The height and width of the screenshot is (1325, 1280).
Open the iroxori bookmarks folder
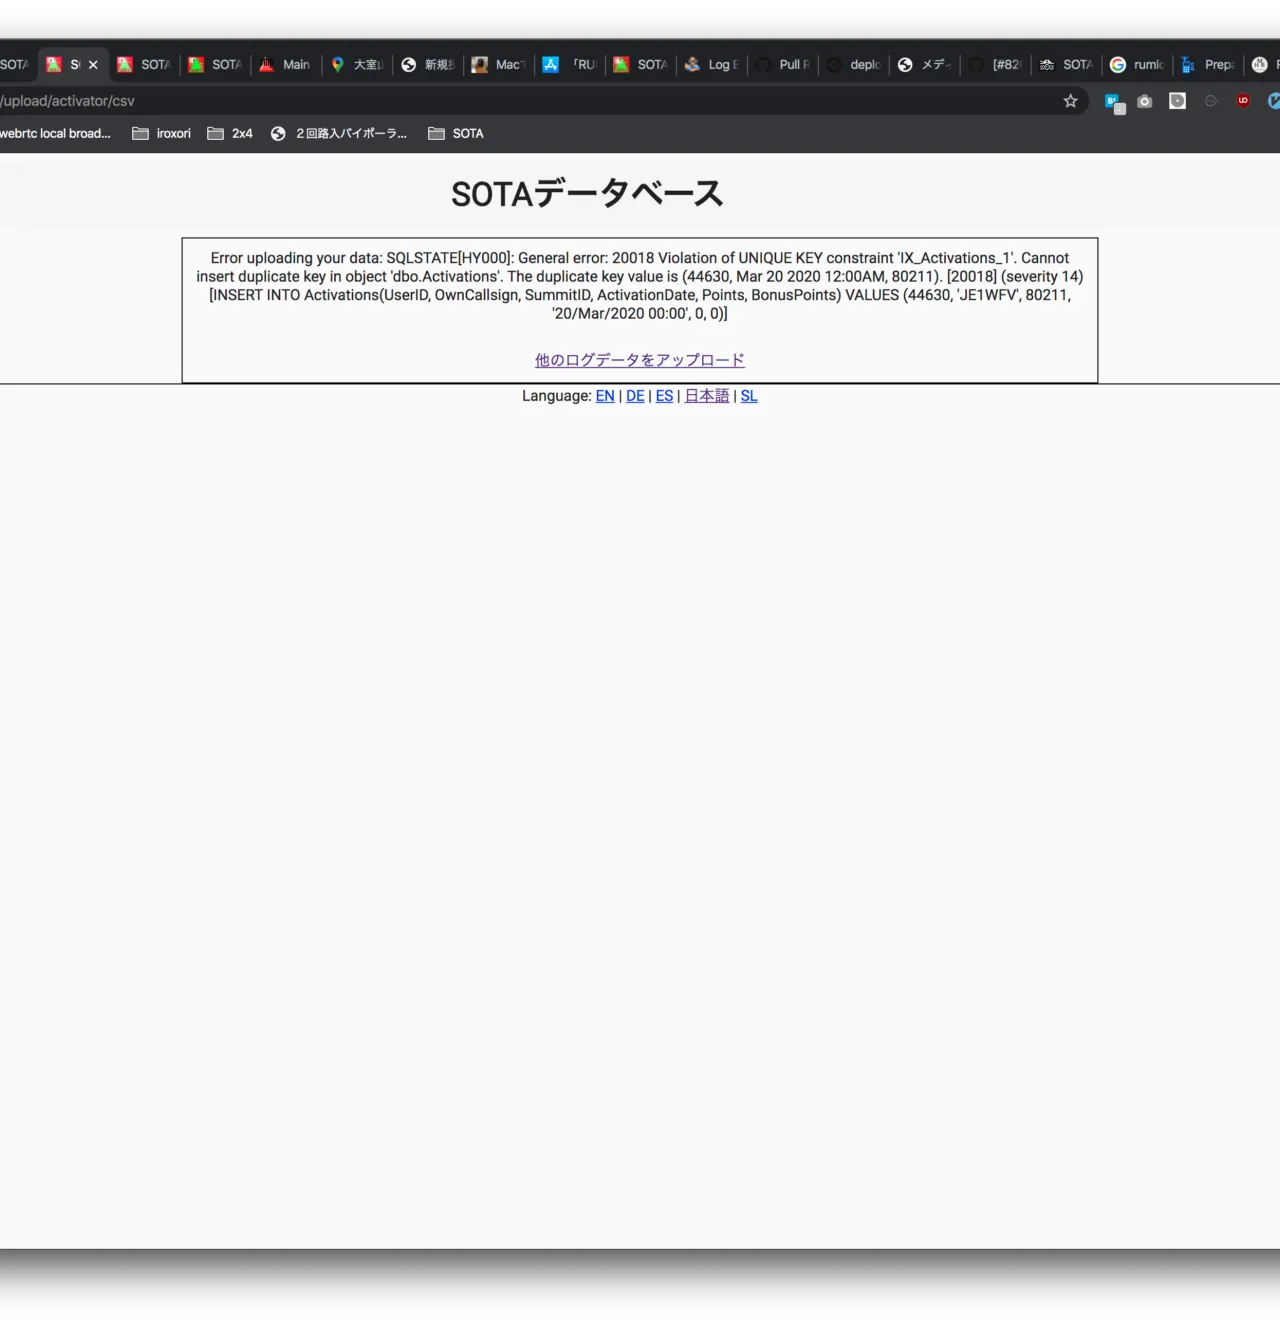[x=161, y=134]
